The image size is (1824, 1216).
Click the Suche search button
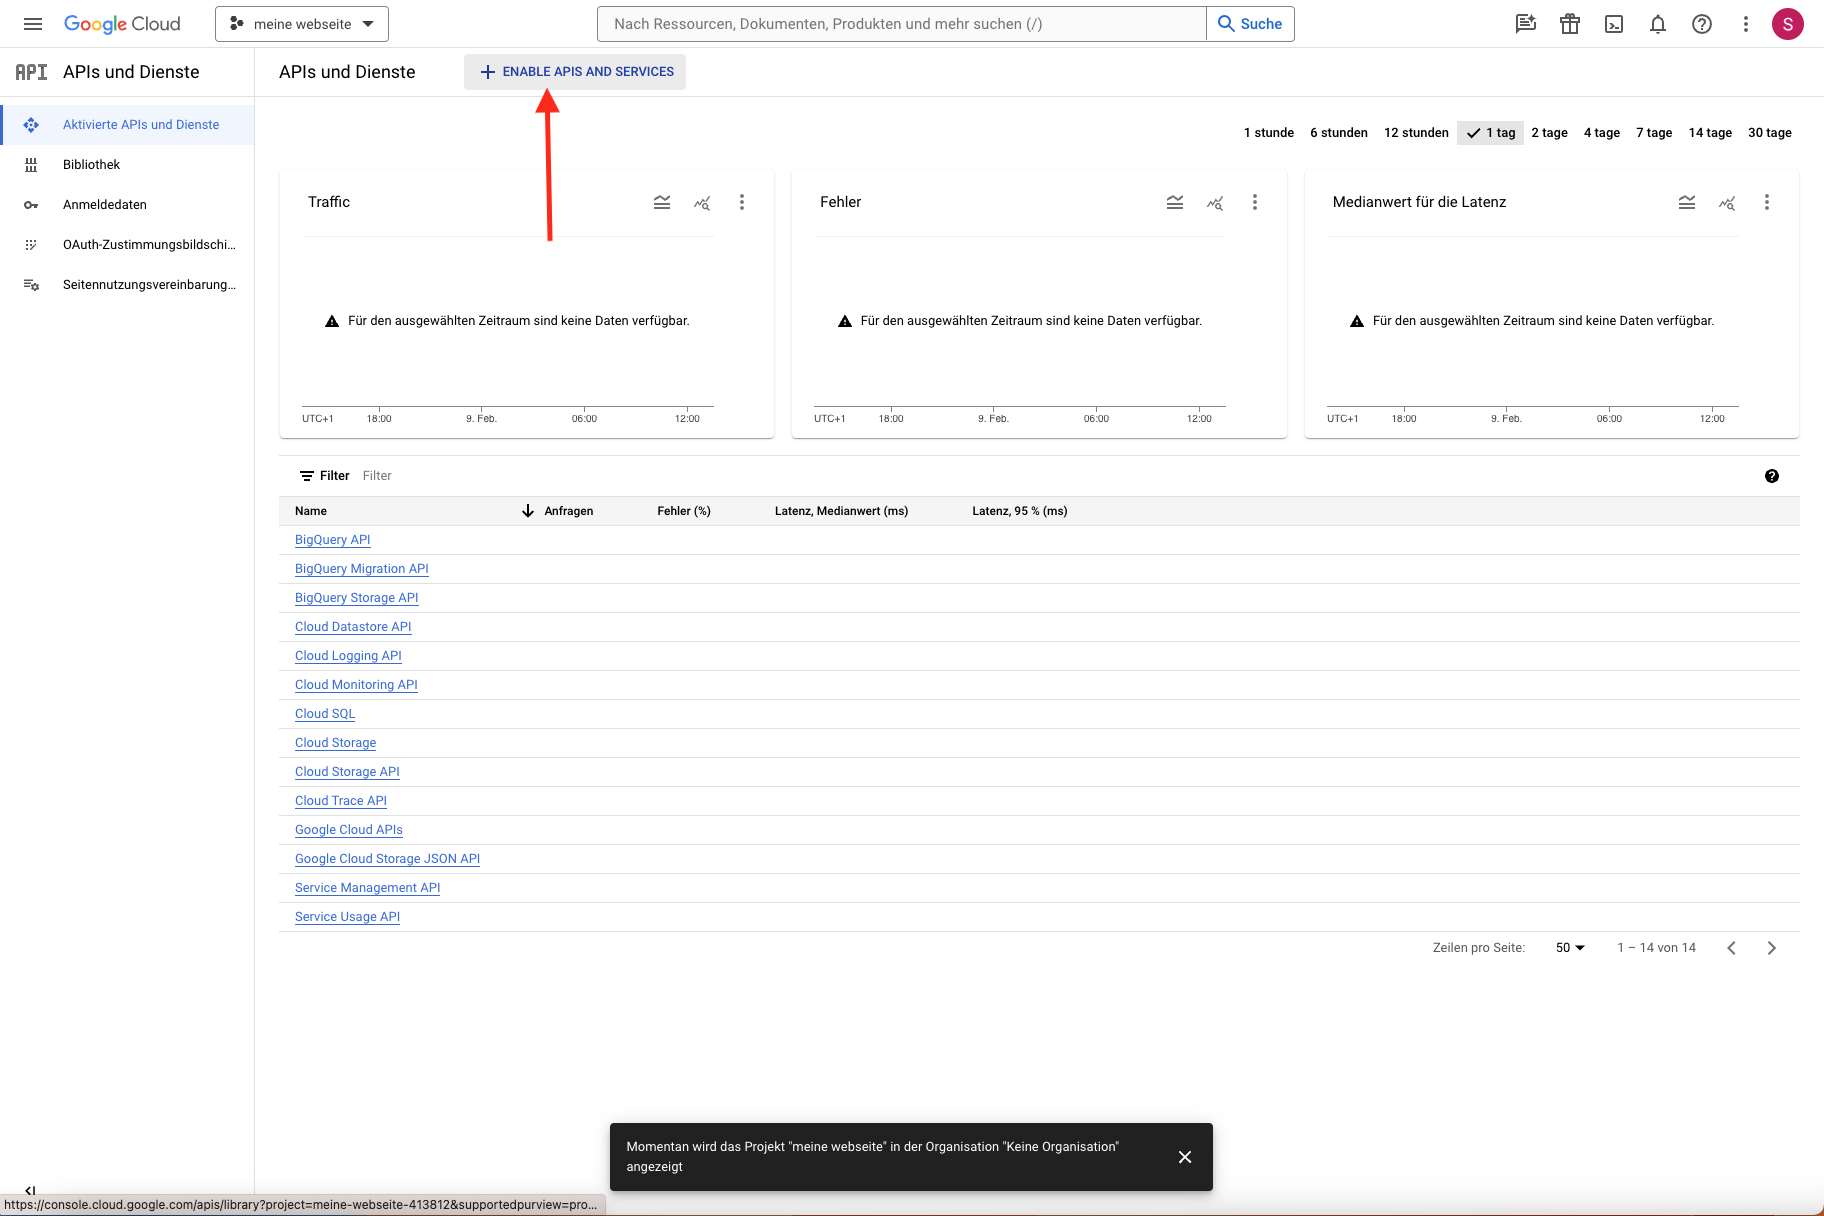click(1250, 24)
